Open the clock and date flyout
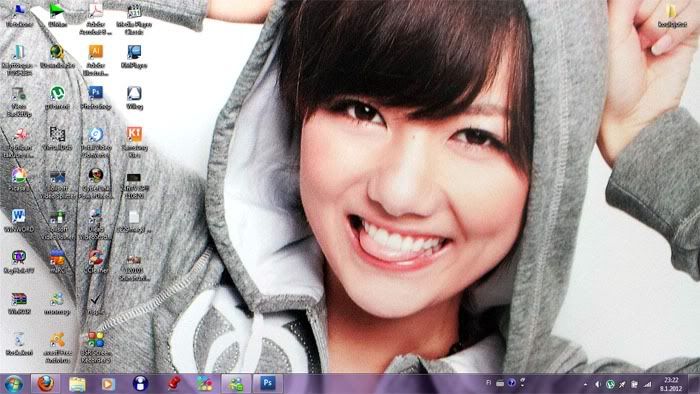The width and height of the screenshot is (700, 394). pos(671,384)
